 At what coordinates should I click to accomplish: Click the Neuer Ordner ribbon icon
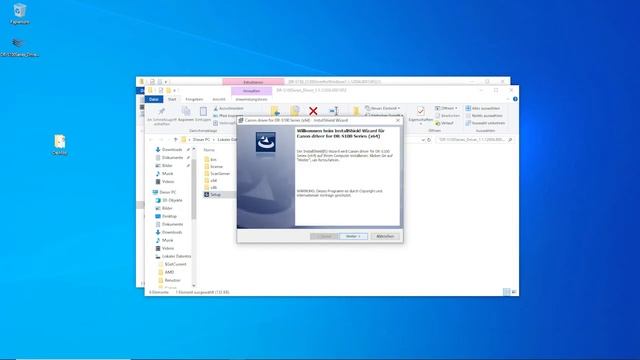coord(356,111)
